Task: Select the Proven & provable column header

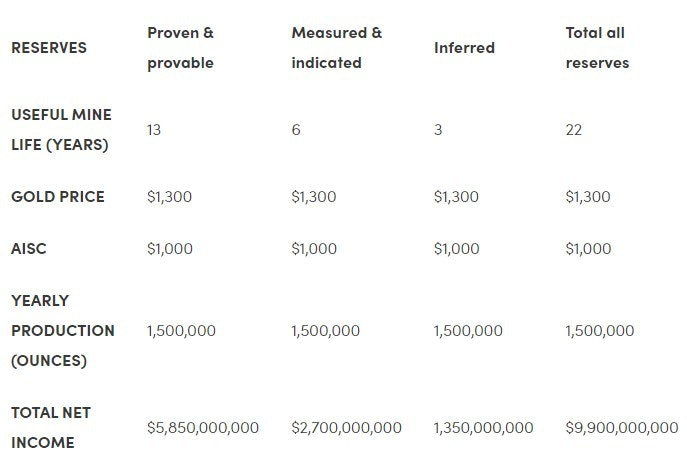Action: coord(180,47)
